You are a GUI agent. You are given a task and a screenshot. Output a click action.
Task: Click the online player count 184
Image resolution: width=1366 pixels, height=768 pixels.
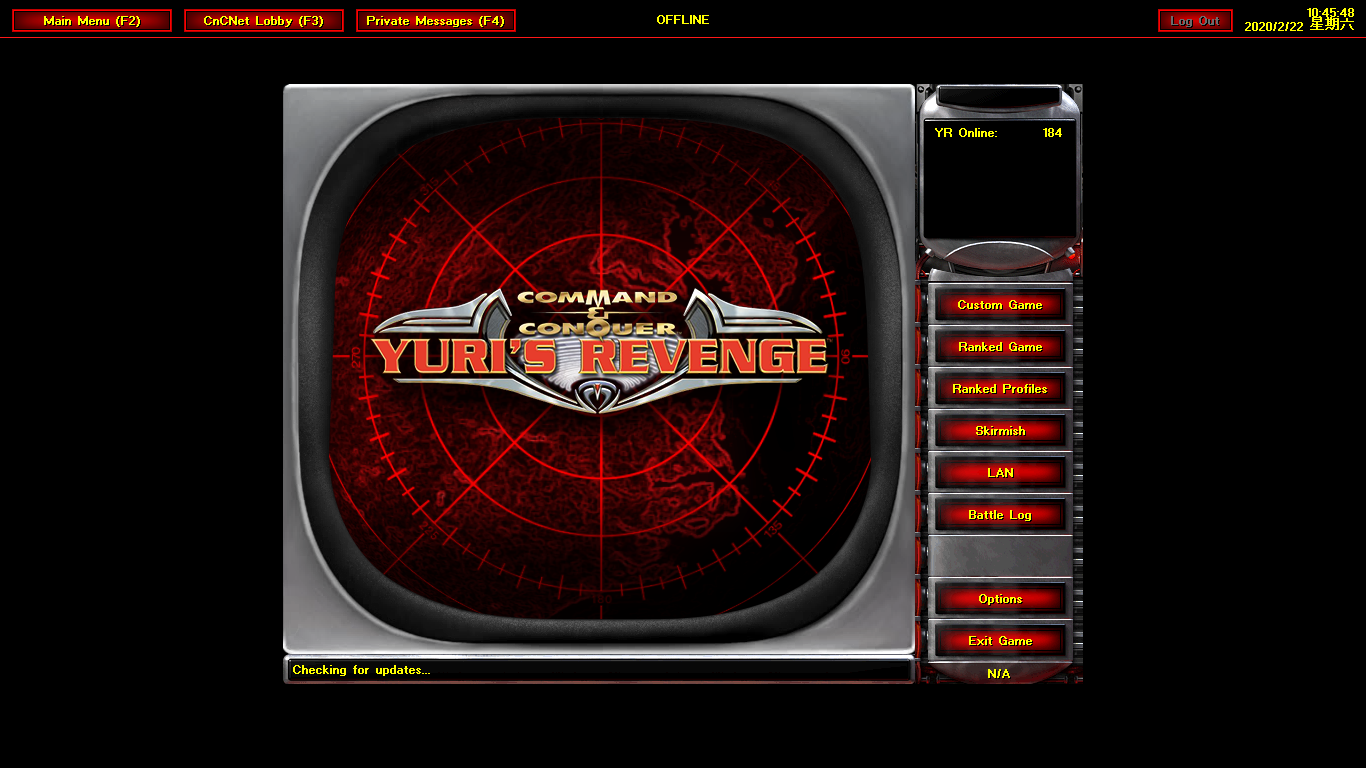[1052, 133]
